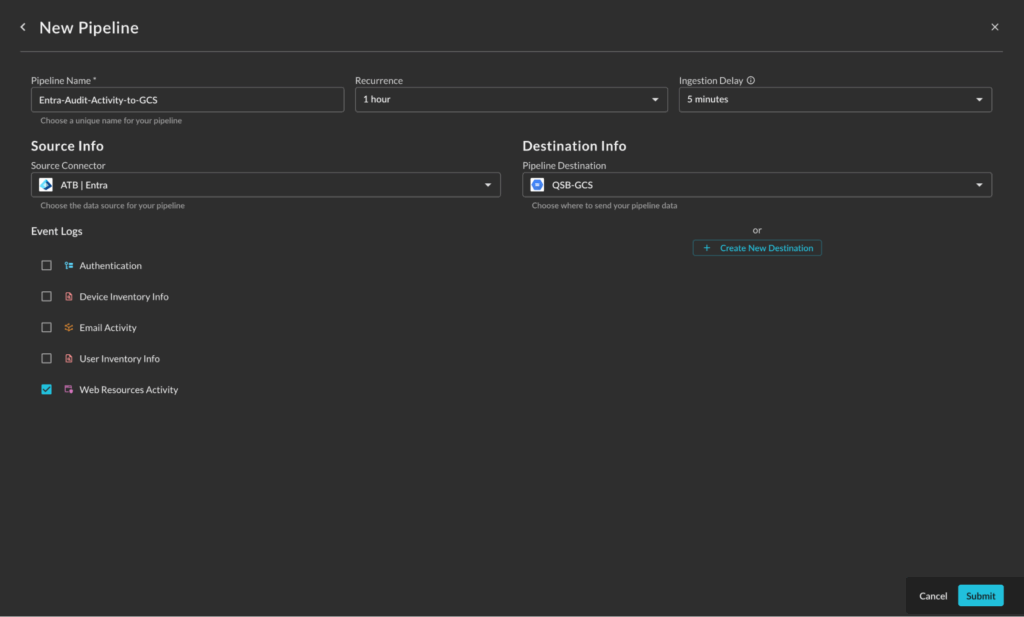Check the Email Activity checkbox
This screenshot has width=1024, height=617.
pyautogui.click(x=46, y=328)
